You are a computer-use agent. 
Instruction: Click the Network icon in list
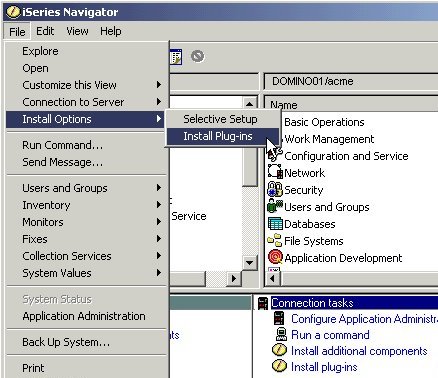[275, 172]
